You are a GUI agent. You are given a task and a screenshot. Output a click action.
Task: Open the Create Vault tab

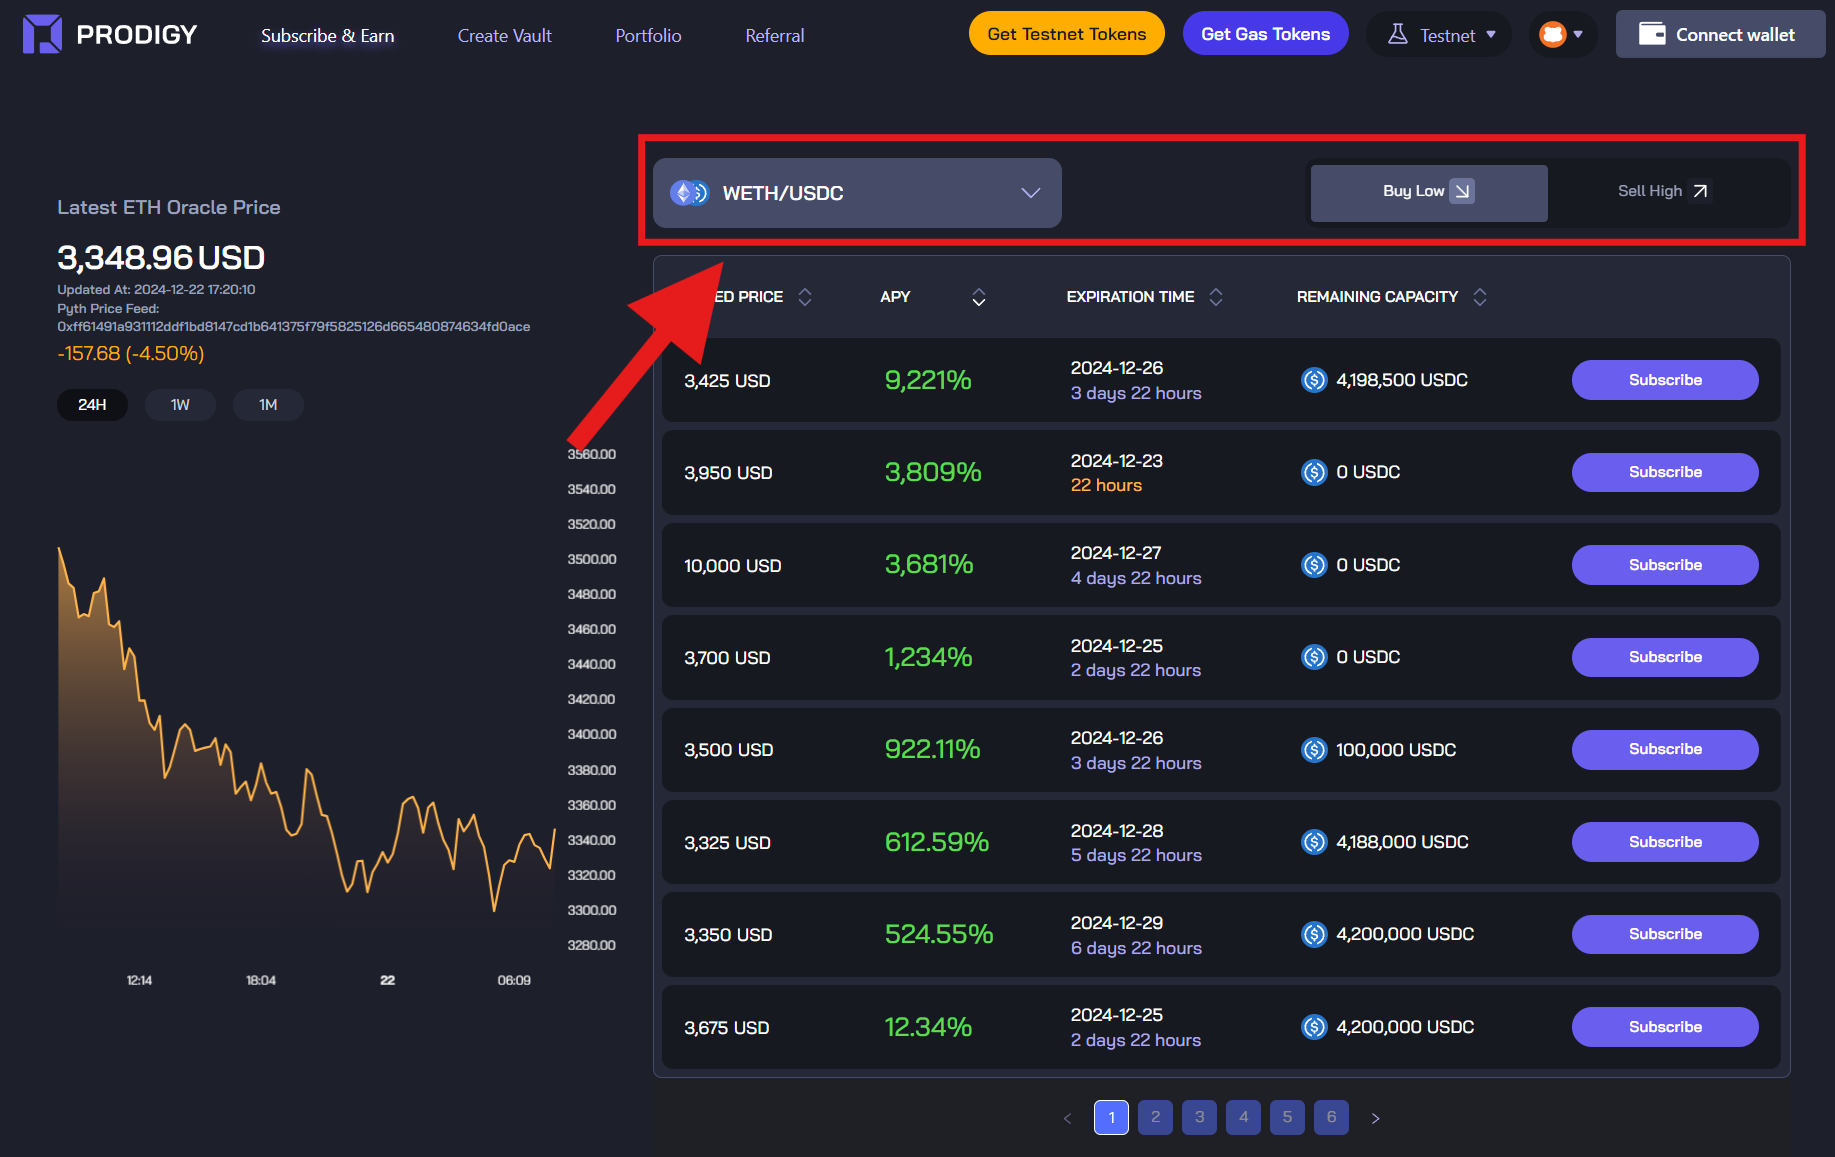point(504,36)
